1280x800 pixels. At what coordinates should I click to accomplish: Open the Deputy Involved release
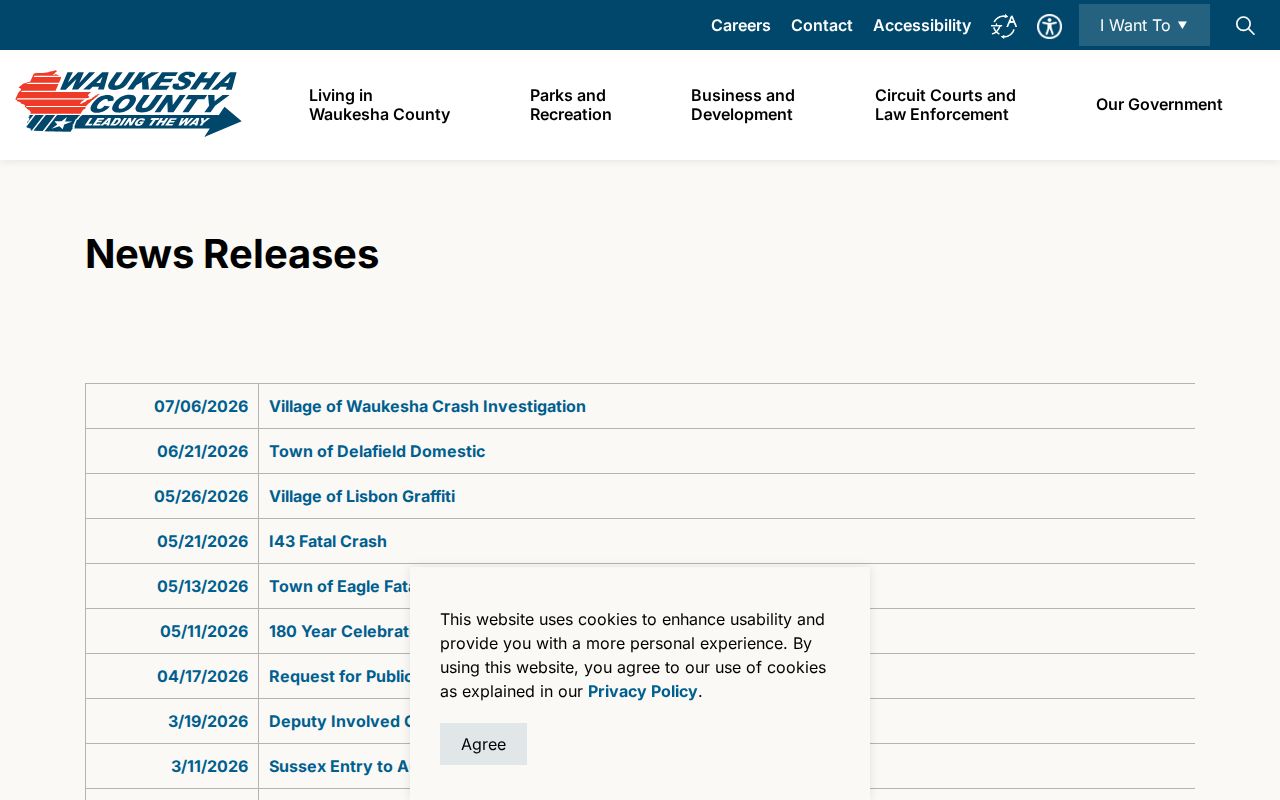point(339,721)
